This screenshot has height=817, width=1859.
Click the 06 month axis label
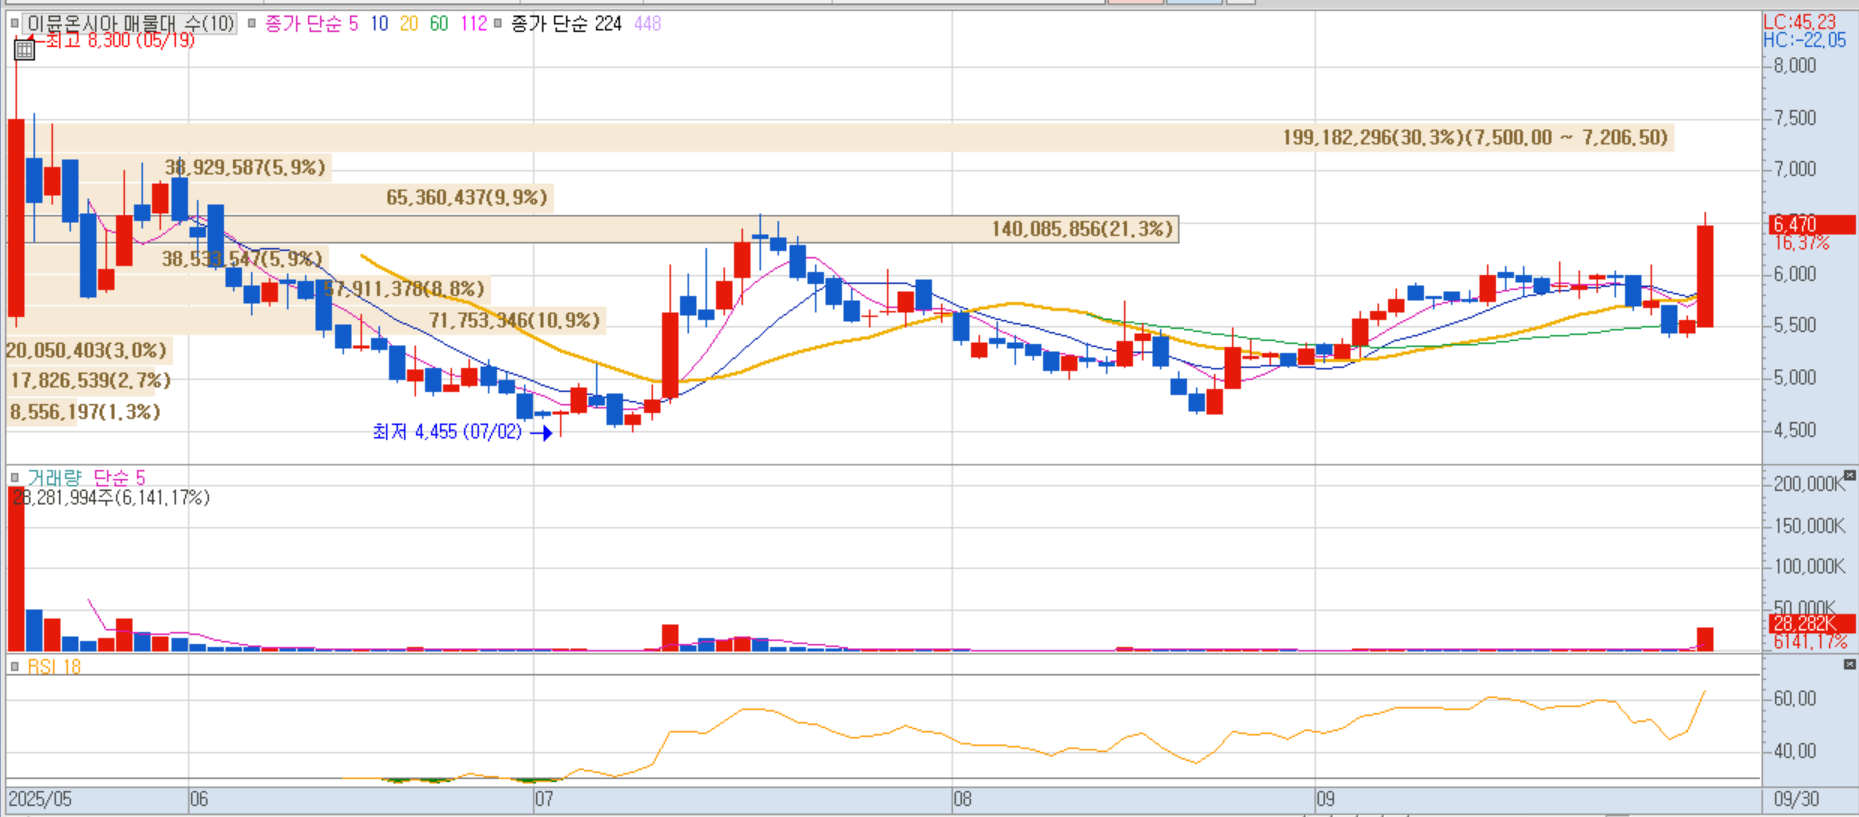198,799
